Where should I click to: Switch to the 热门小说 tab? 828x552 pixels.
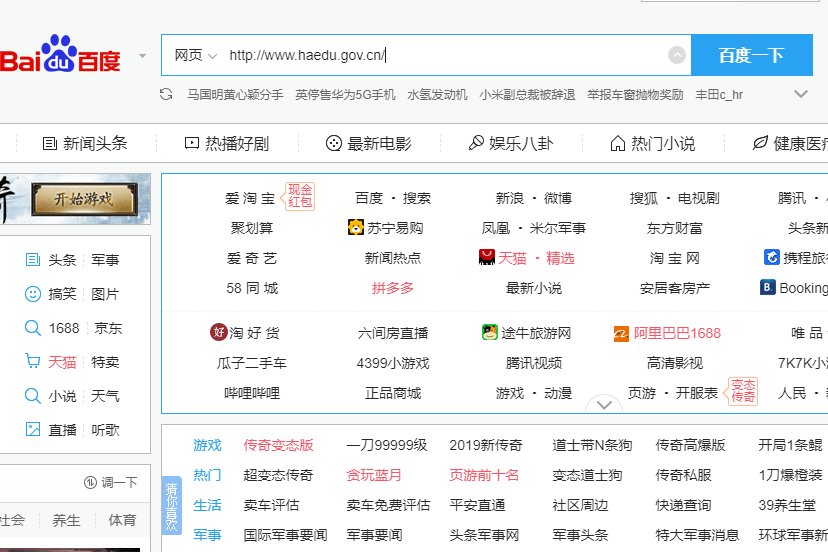coord(653,143)
